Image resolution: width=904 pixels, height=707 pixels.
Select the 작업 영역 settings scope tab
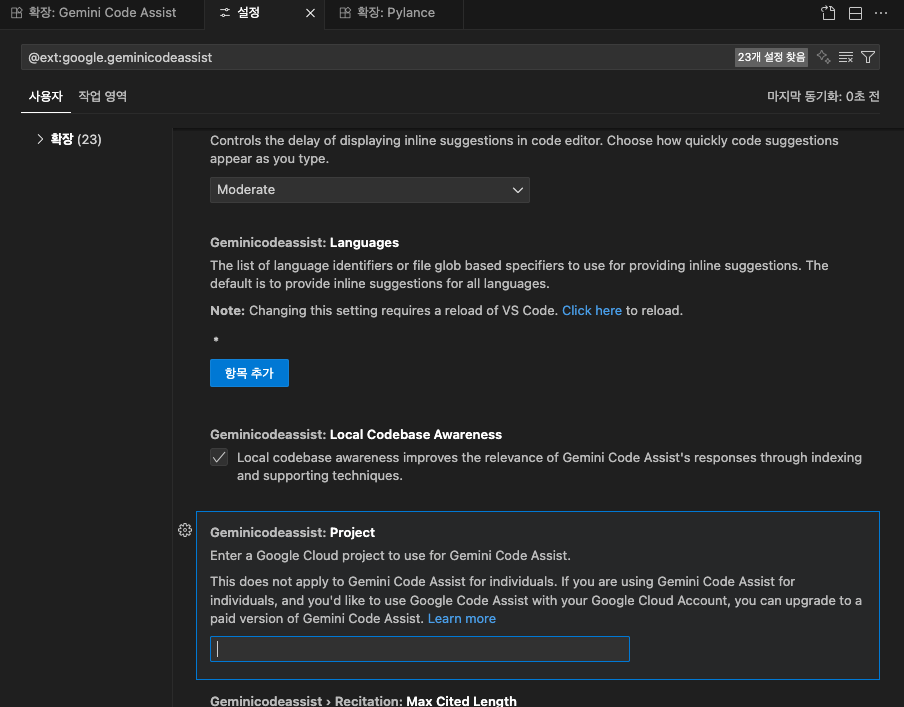coord(103,96)
